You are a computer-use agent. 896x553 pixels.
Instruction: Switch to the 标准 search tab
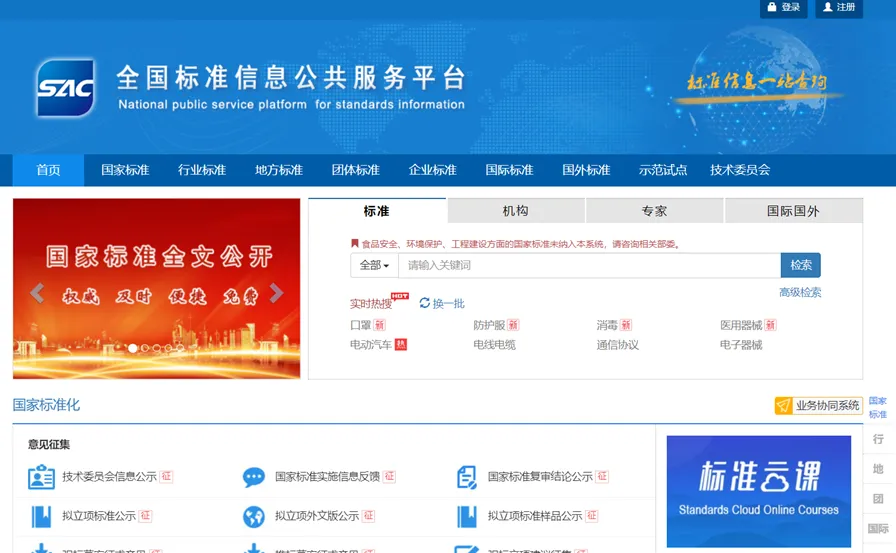[377, 211]
